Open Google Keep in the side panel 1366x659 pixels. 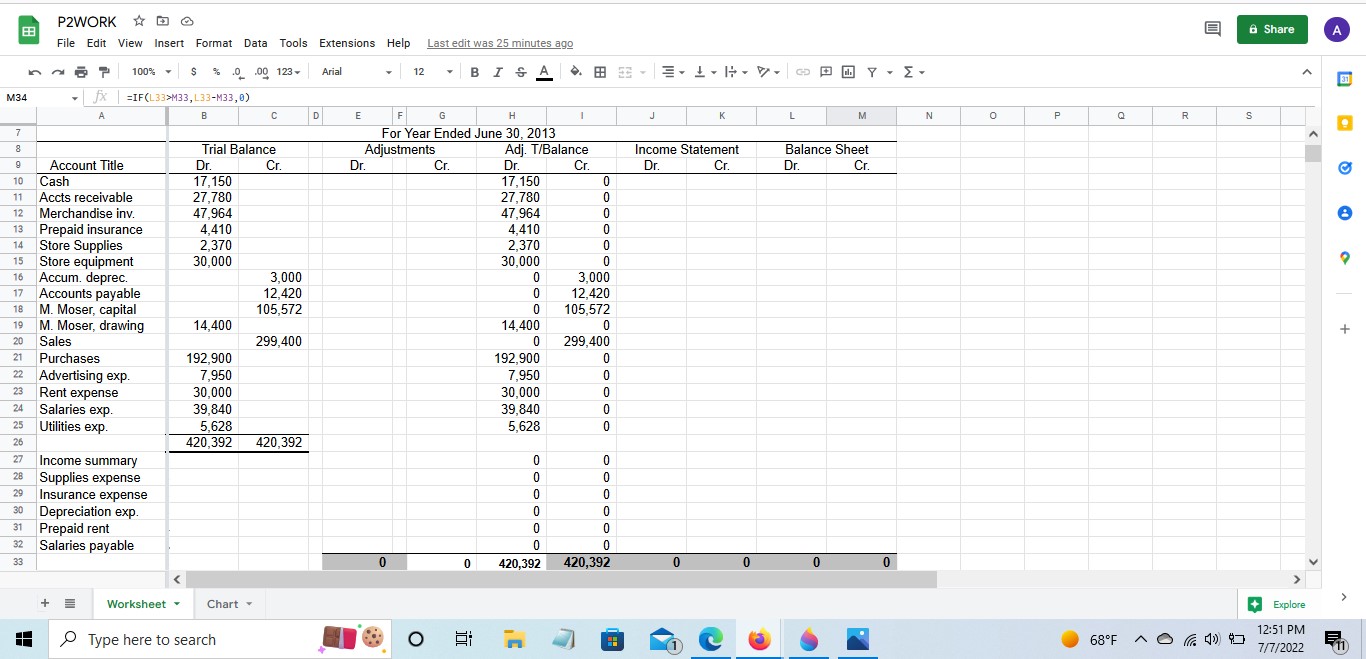coord(1344,122)
